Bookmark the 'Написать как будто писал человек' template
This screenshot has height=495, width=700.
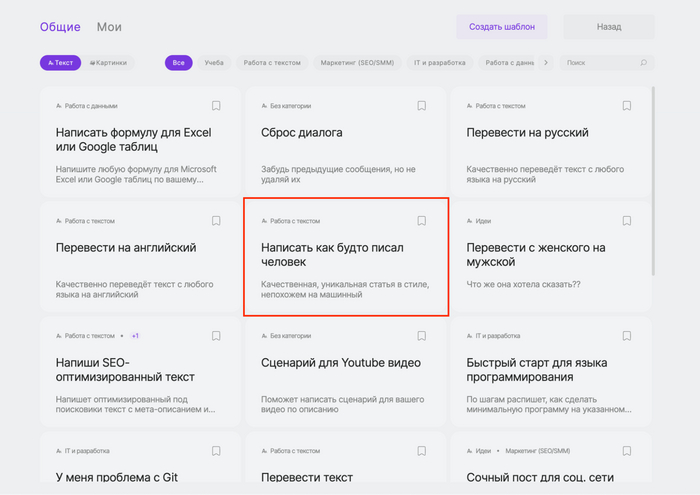pos(421,221)
